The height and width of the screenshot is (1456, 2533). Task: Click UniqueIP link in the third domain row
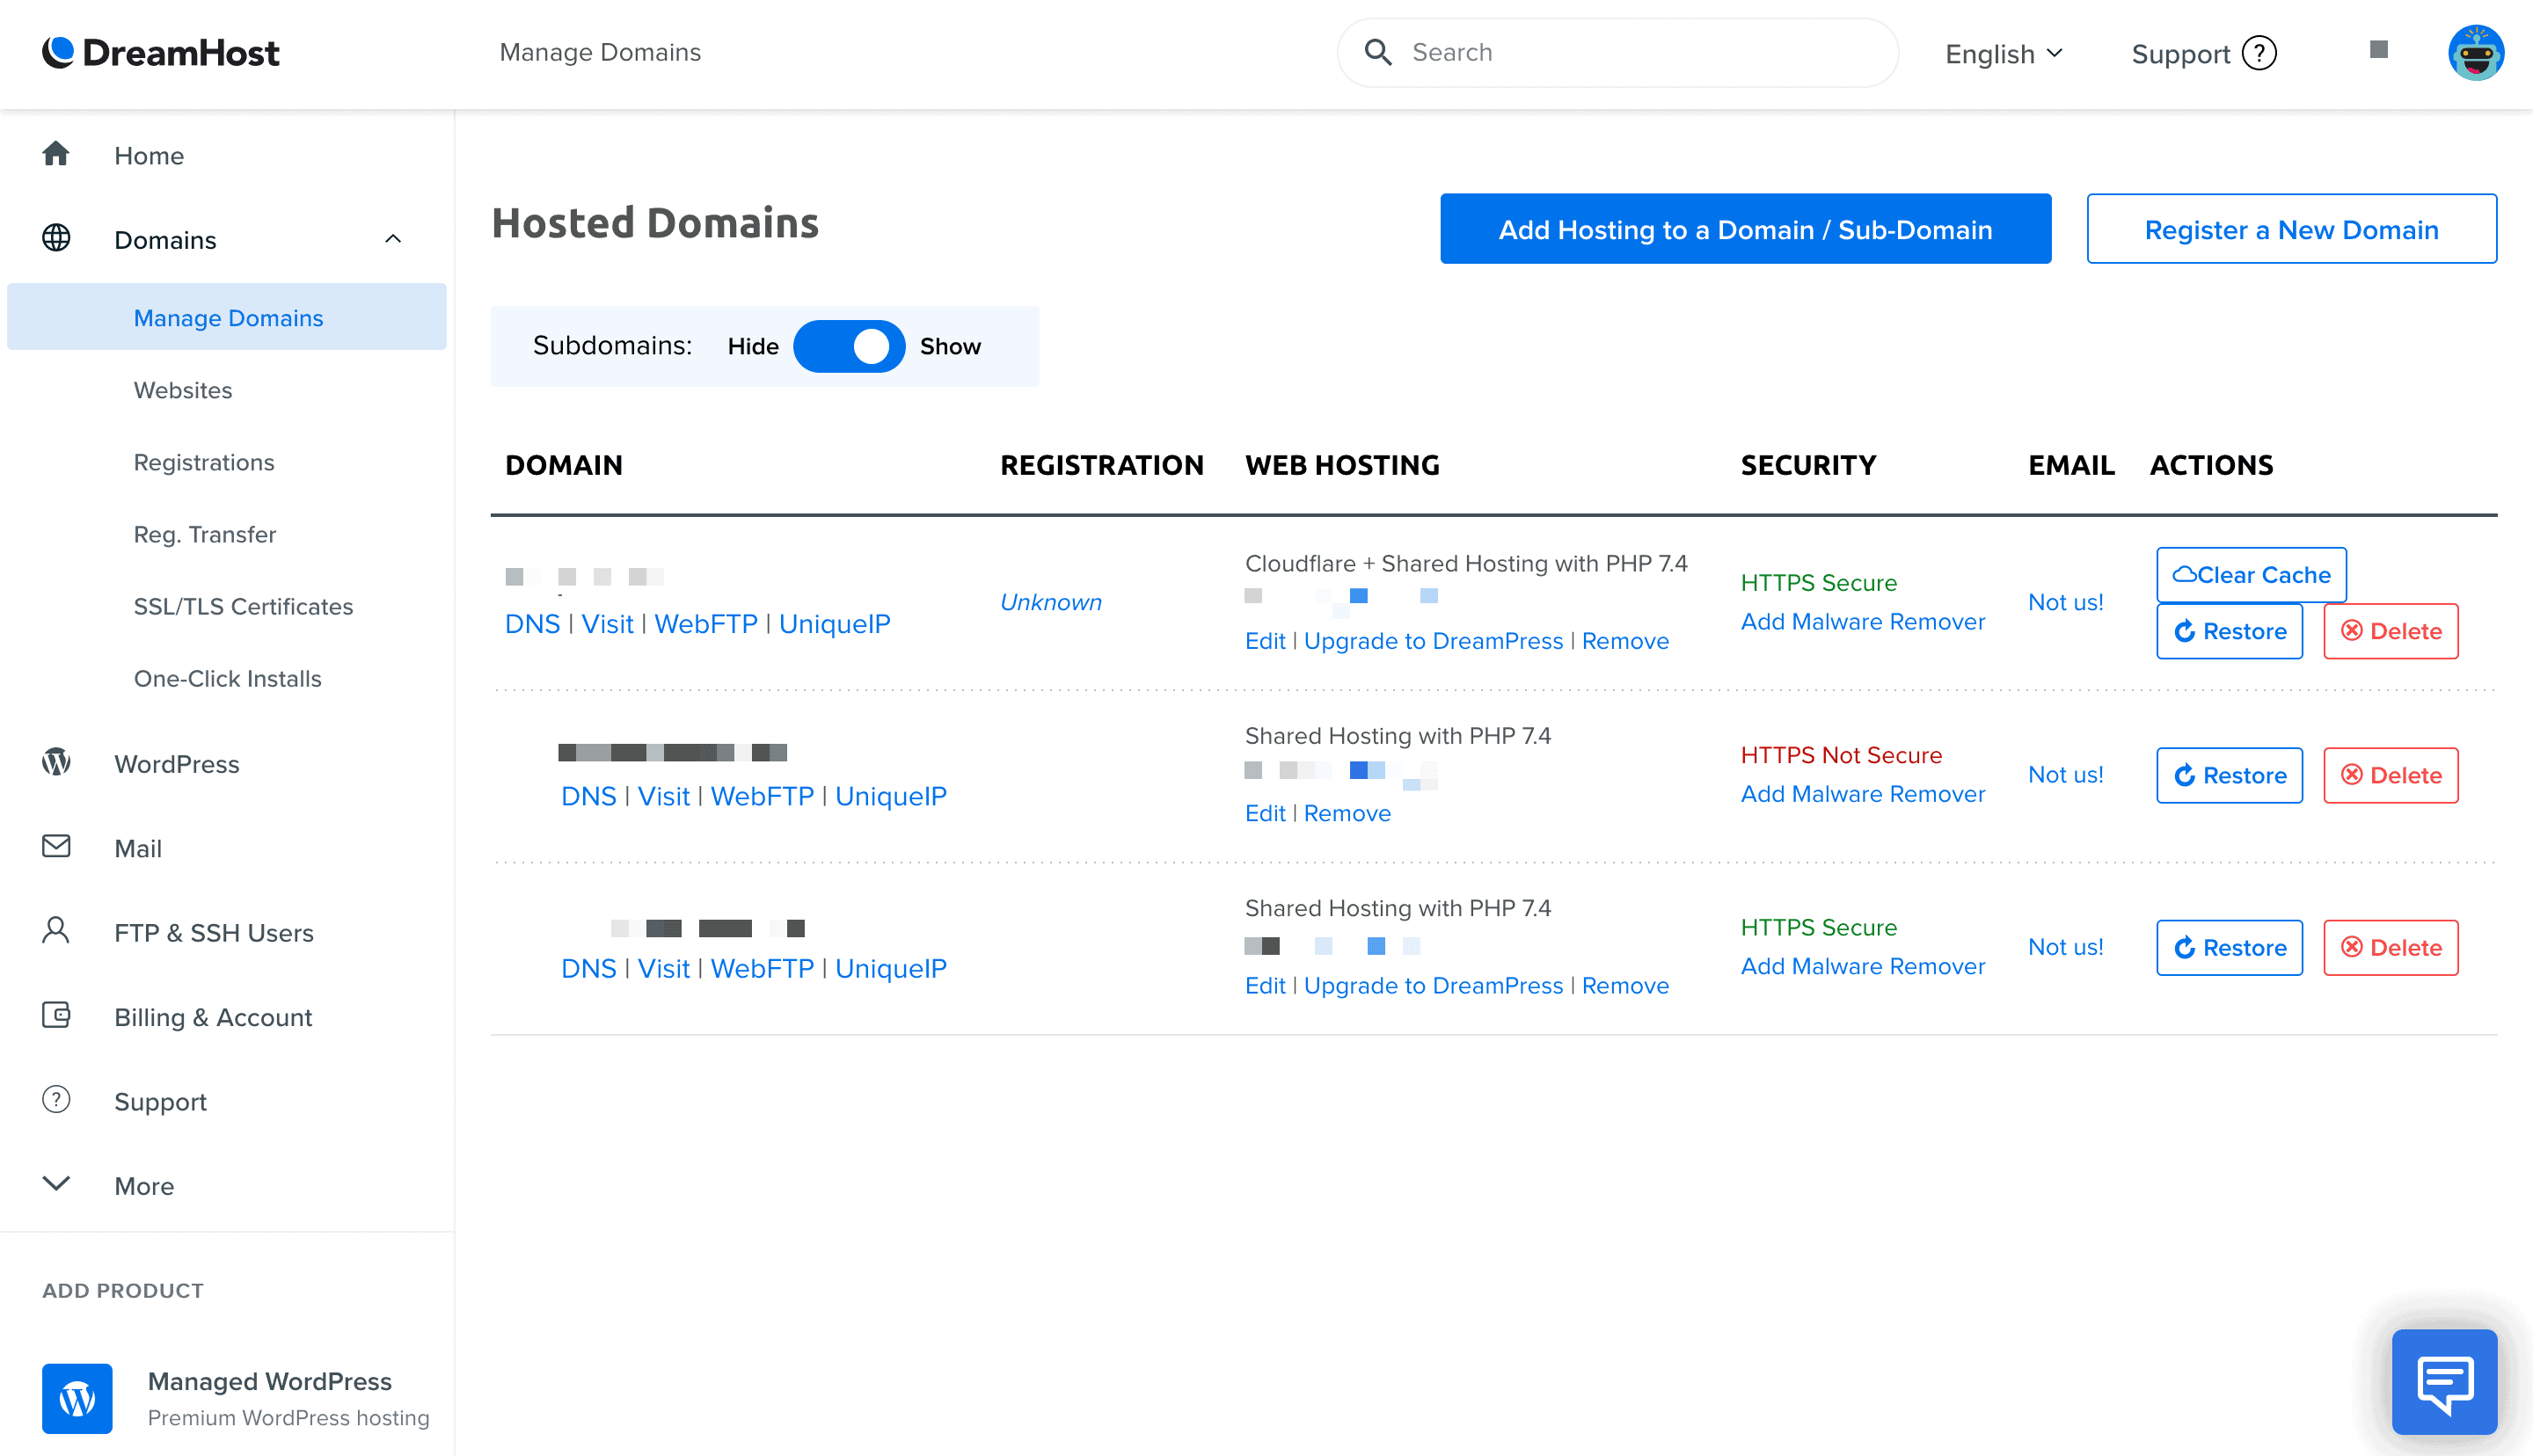click(890, 968)
